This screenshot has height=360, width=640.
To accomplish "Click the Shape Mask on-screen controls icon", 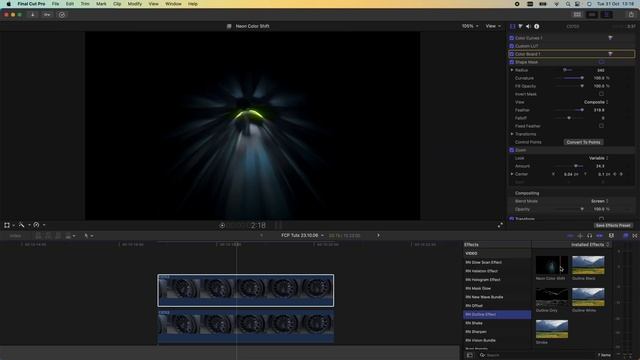I will 601,62.
